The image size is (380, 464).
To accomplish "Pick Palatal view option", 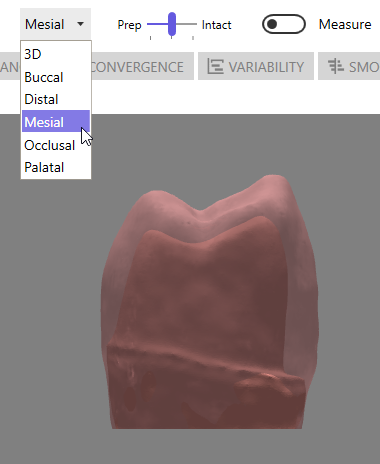I will tap(56, 167).
